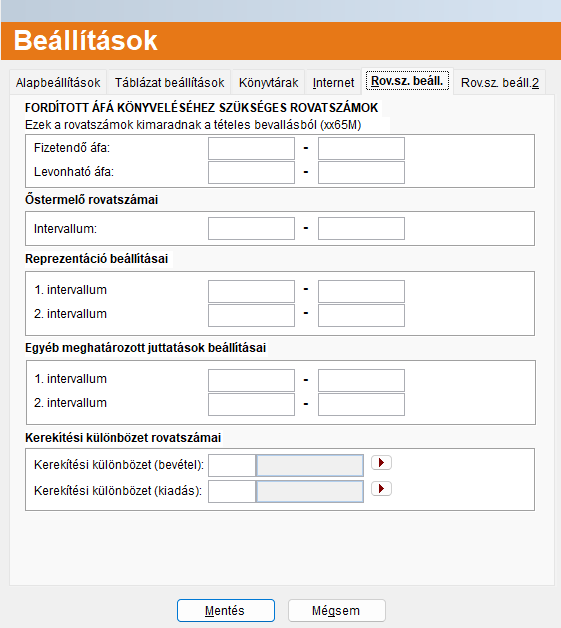This screenshot has height=628, width=561.
Task: Save settings with the Mentés button
Action: 226,610
